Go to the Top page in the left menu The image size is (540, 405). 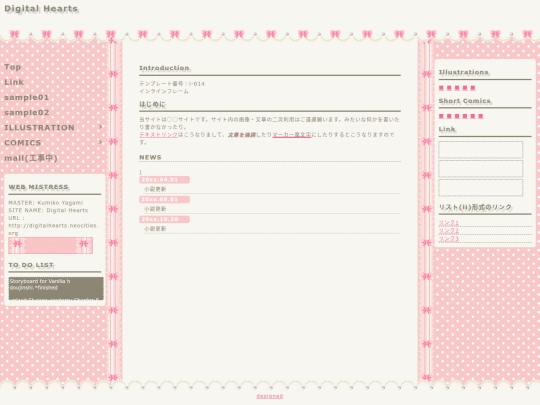click(x=13, y=67)
